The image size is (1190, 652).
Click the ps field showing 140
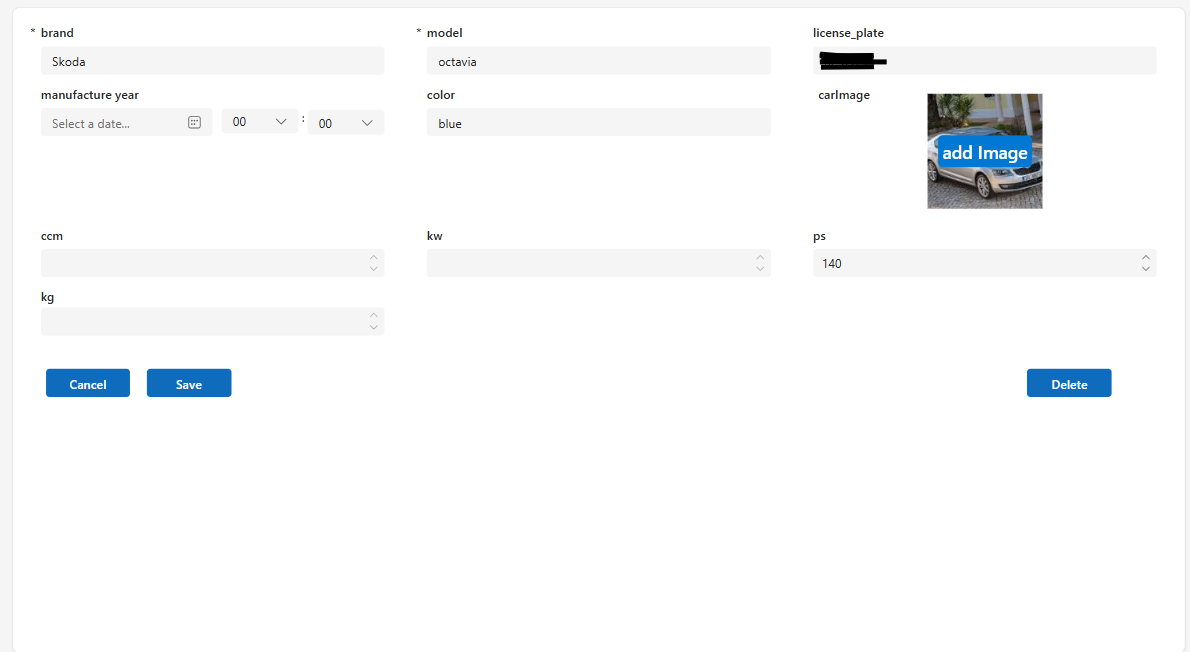pos(984,263)
